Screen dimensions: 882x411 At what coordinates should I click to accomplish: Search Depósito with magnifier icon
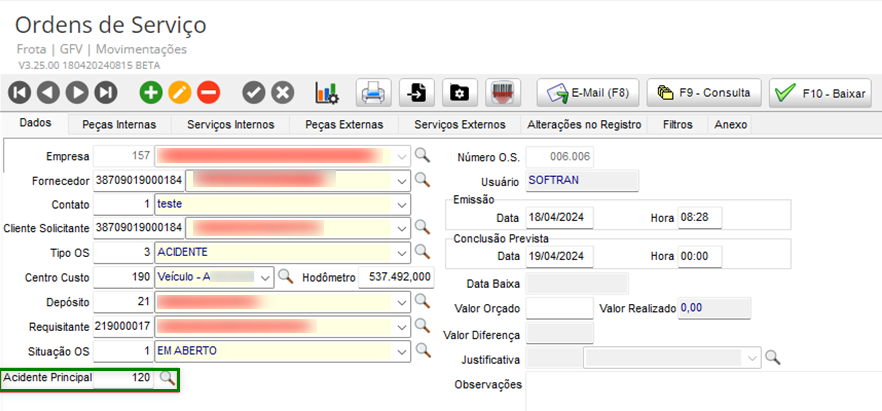[x=422, y=301]
